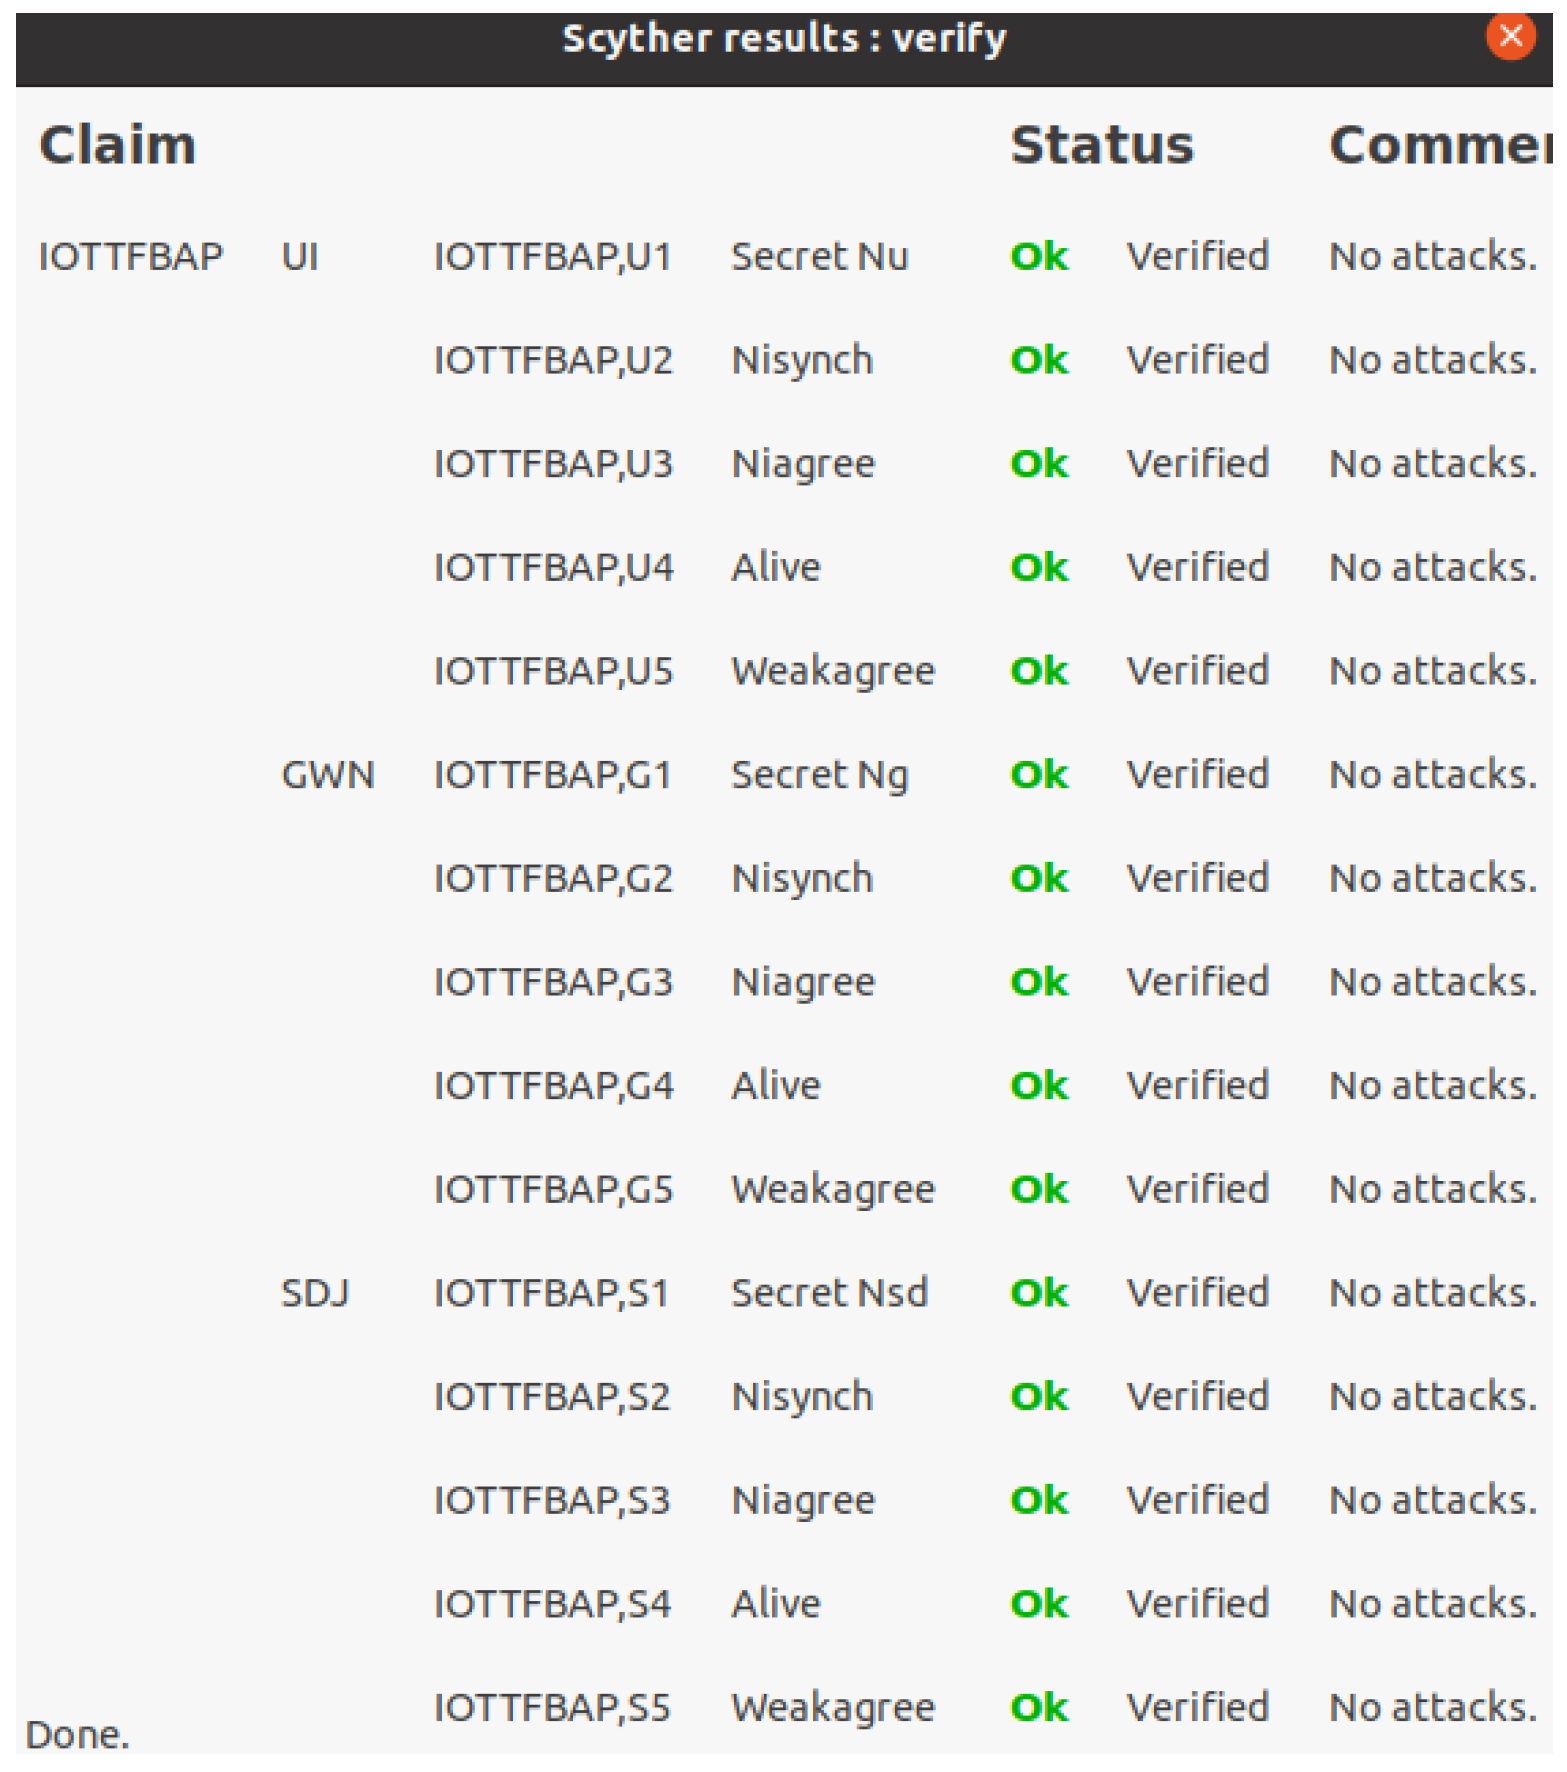
Task: Click the IOTTFBAP protocol name in first column
Action: coord(130,257)
